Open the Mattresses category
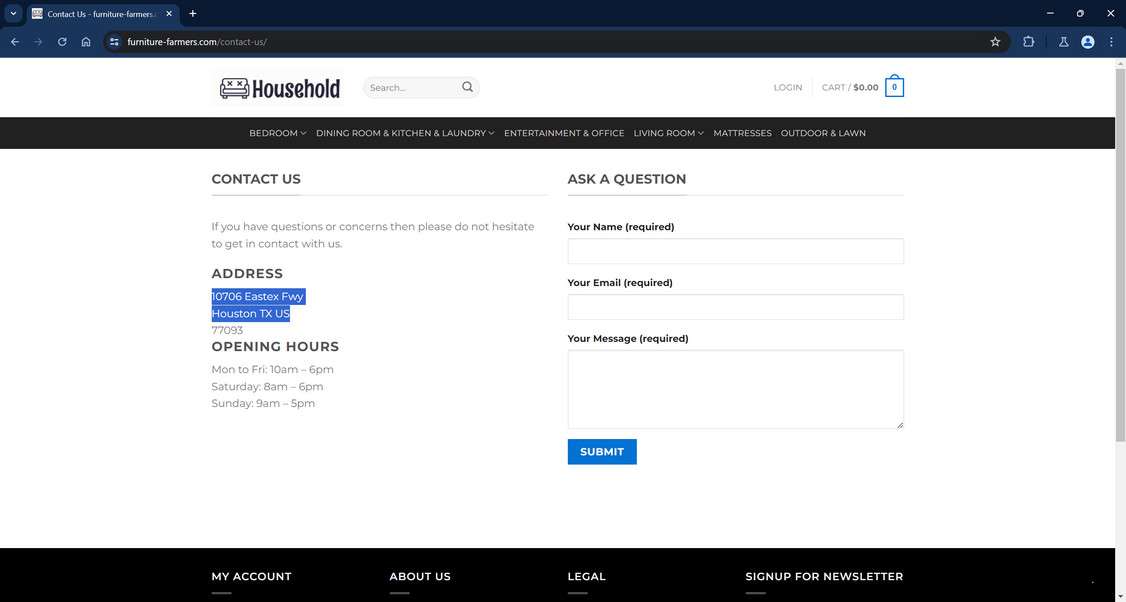 pos(742,133)
